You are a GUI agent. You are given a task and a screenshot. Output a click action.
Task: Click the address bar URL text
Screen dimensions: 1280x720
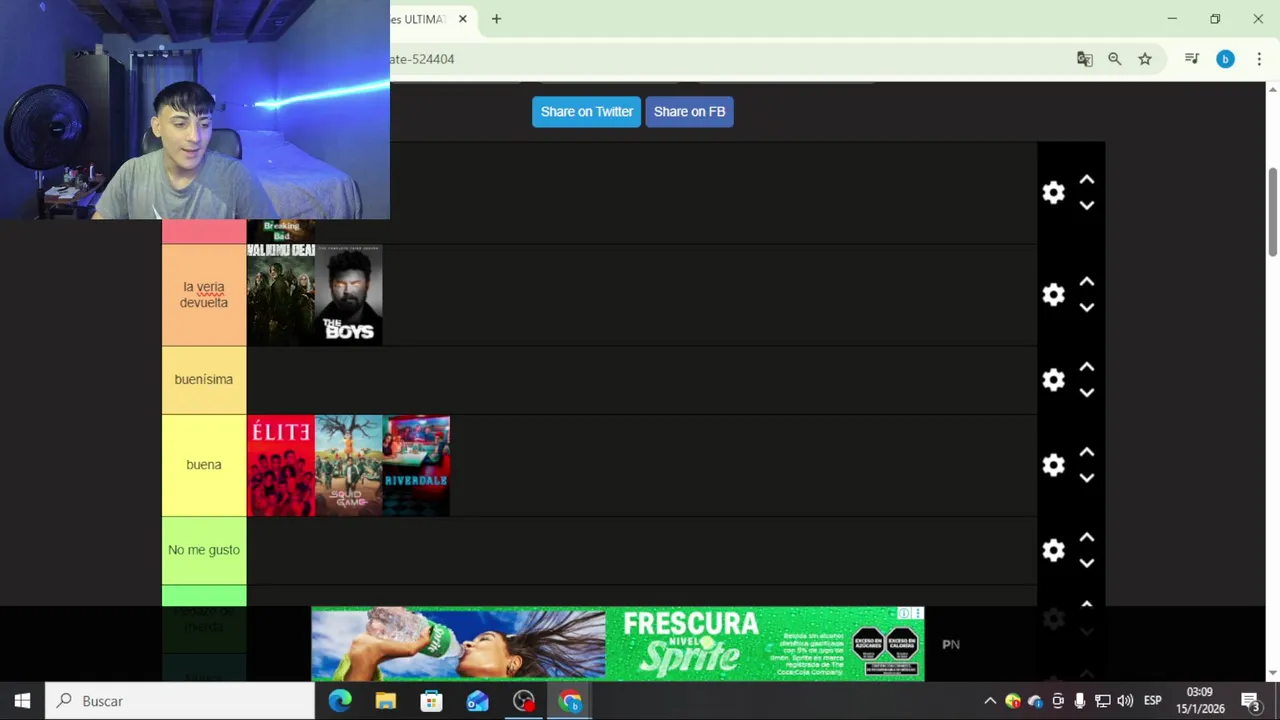(x=422, y=59)
